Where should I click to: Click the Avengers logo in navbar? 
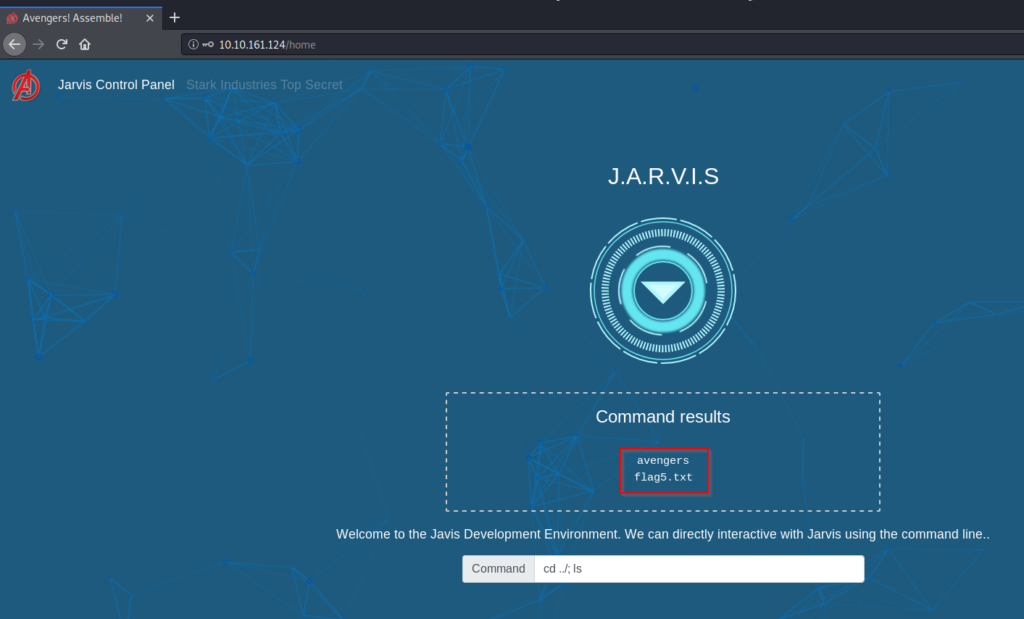click(26, 86)
